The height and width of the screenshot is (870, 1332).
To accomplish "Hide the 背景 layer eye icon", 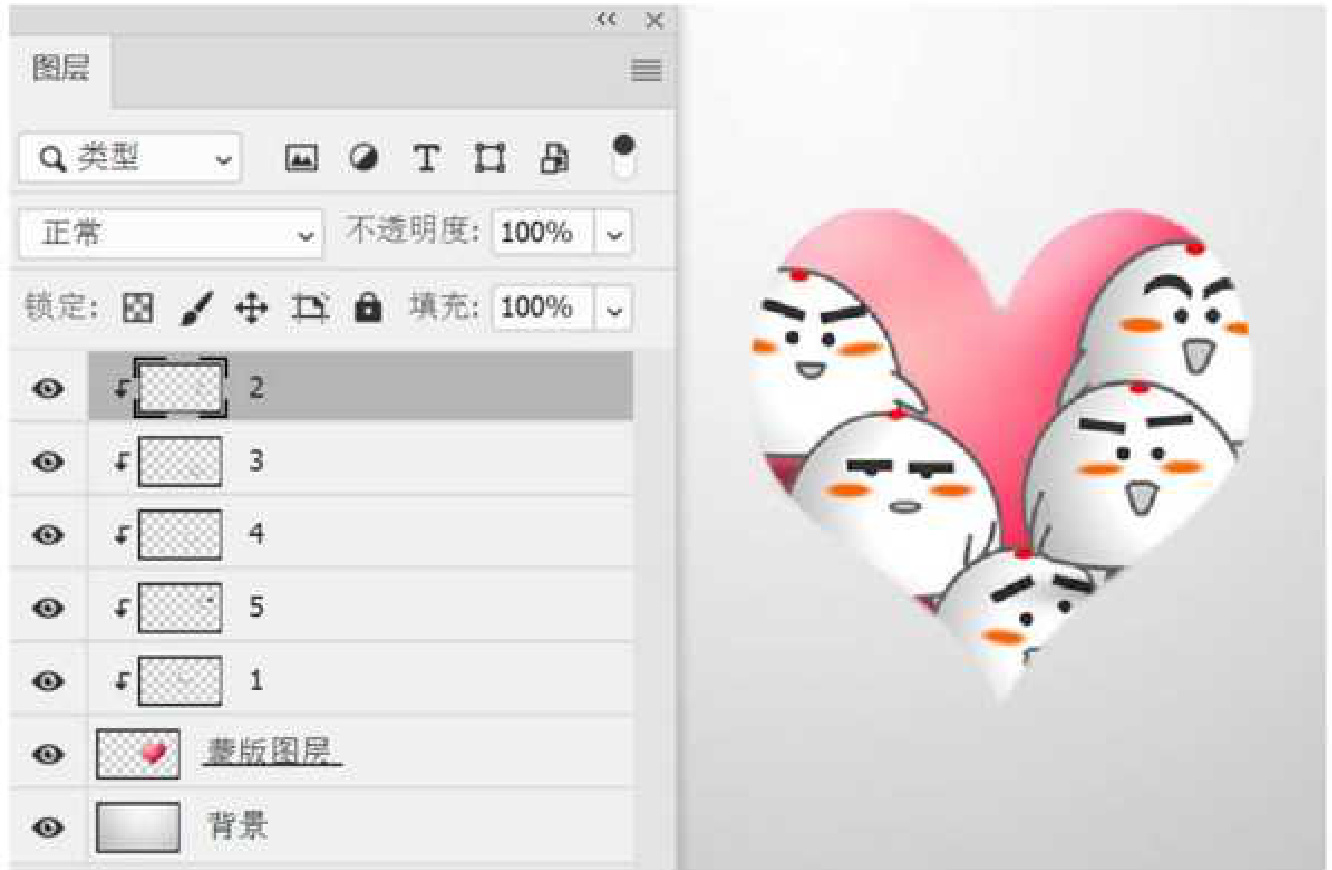I will point(48,827).
